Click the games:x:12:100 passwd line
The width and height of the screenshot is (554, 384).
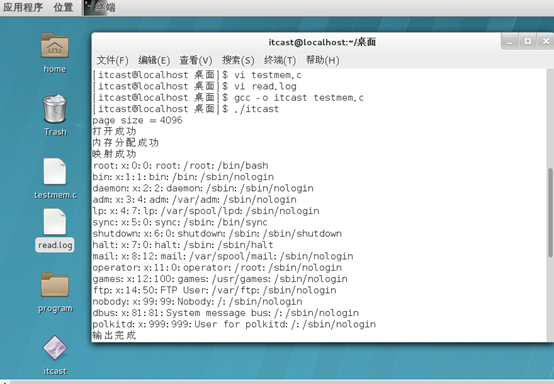pyautogui.click(x=220, y=279)
